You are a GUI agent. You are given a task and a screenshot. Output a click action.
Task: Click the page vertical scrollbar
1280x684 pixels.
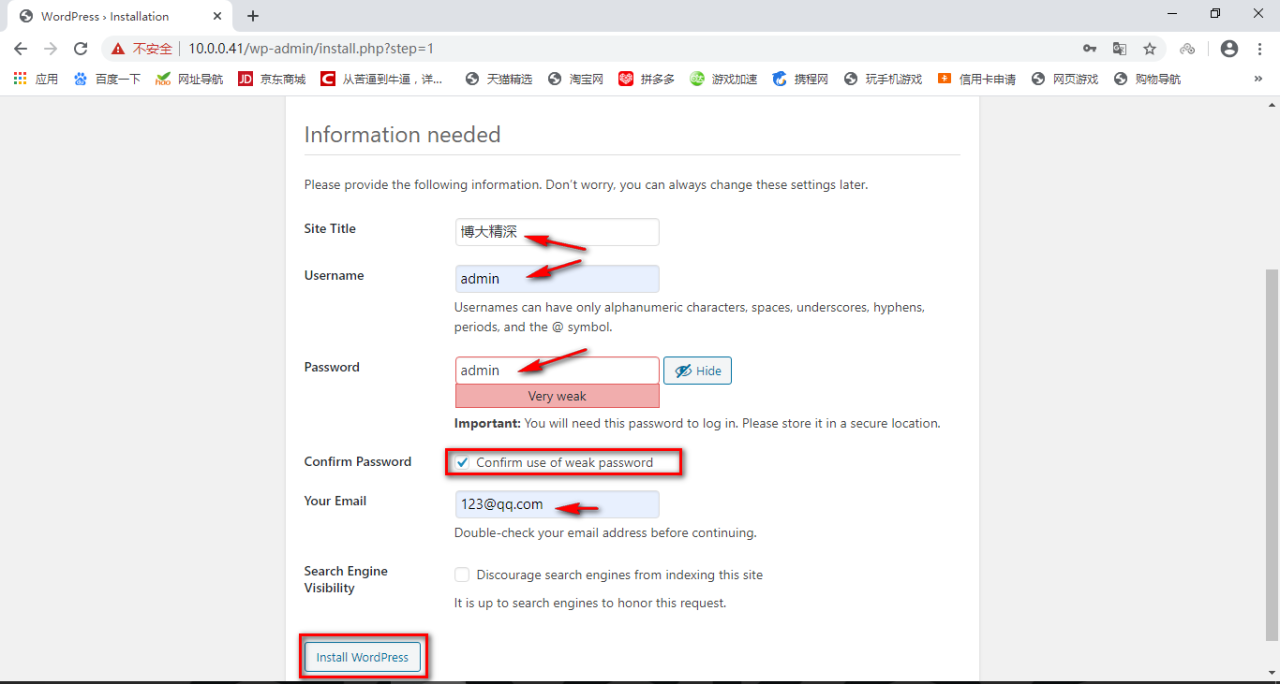tap(1272, 454)
